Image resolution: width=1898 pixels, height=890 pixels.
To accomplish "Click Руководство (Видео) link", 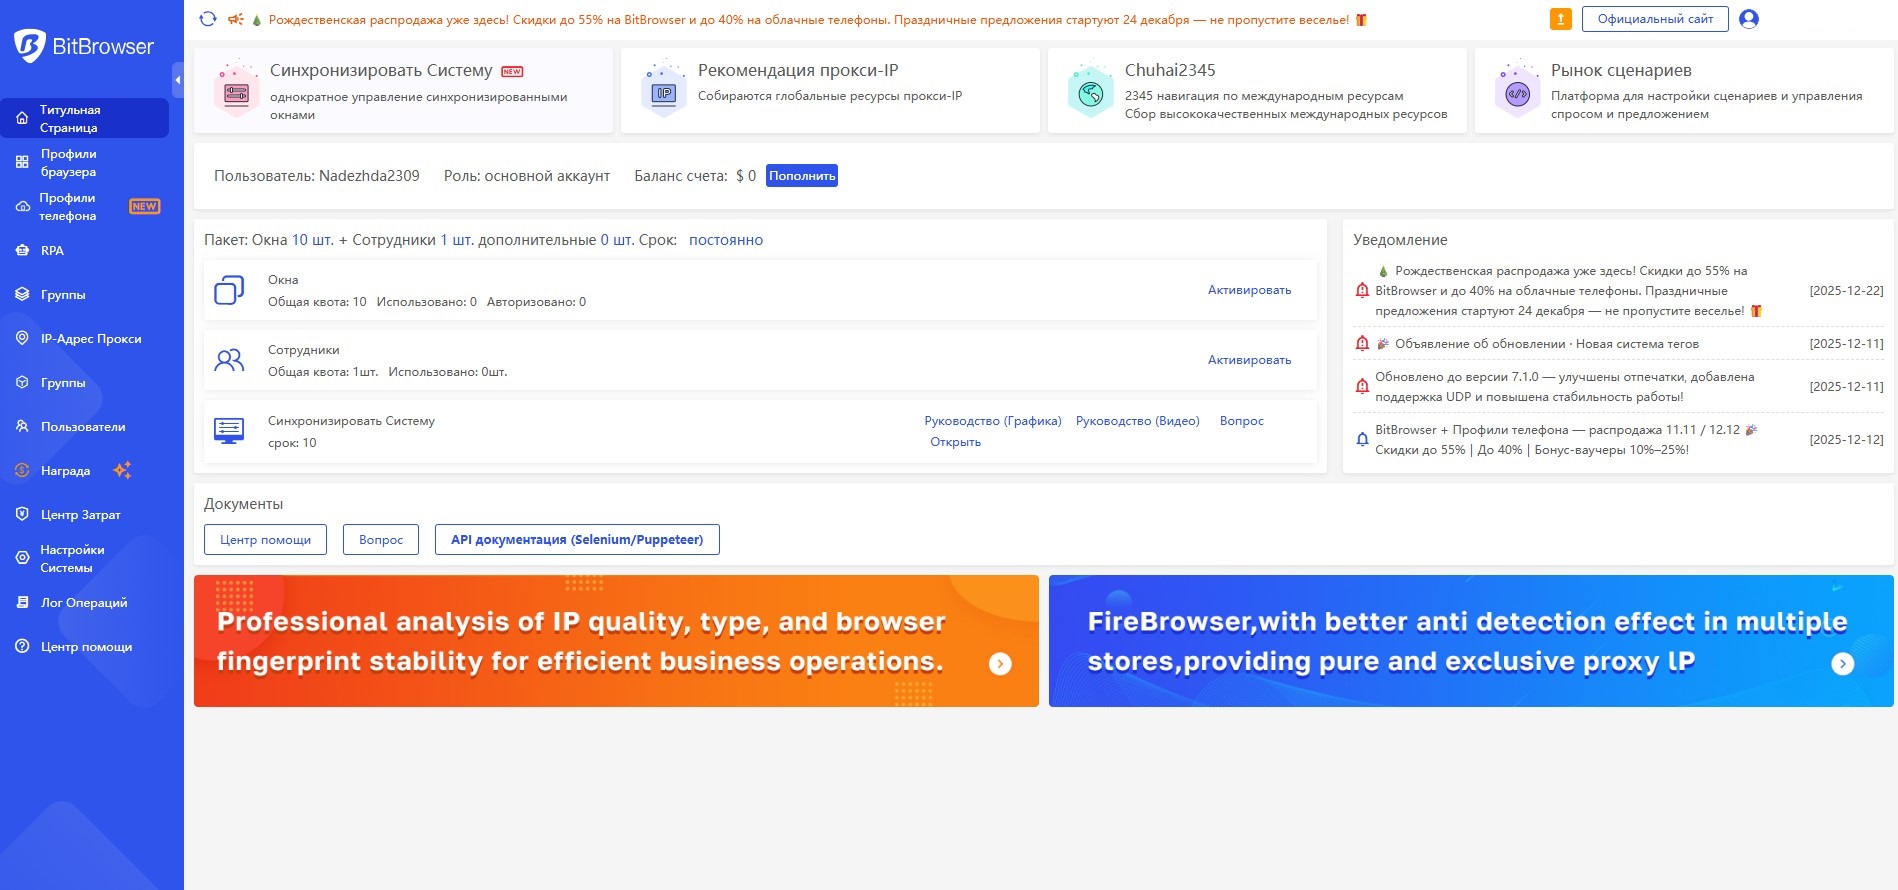I will pos(1137,421).
